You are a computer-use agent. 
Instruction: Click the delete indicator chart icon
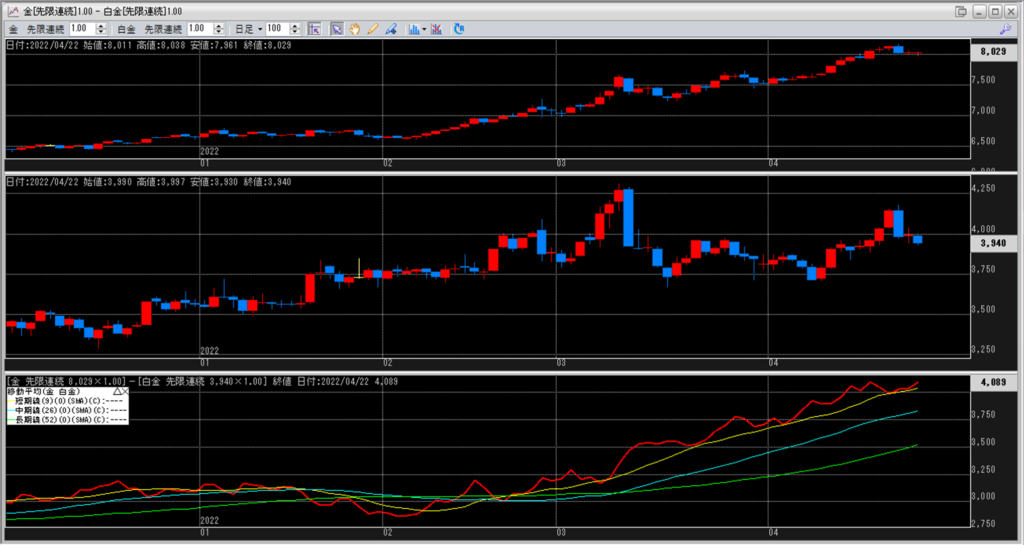[437, 29]
